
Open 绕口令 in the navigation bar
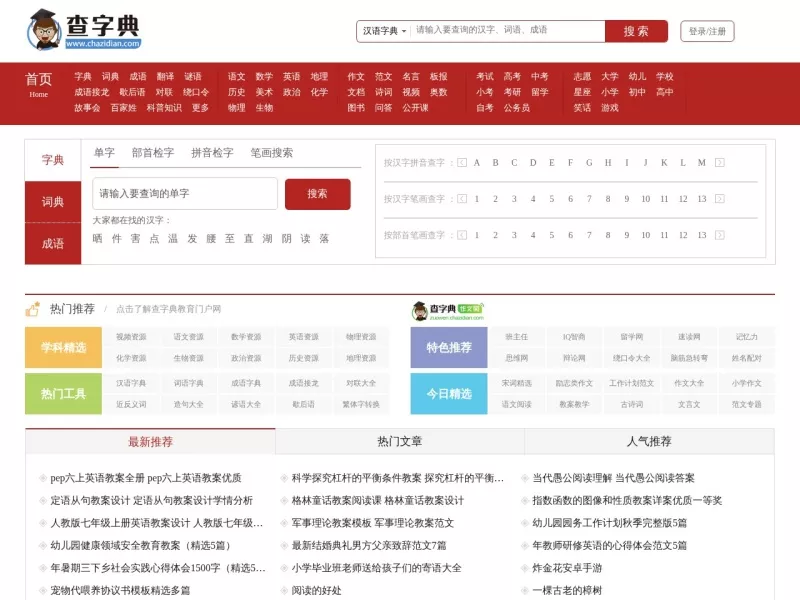(196, 92)
